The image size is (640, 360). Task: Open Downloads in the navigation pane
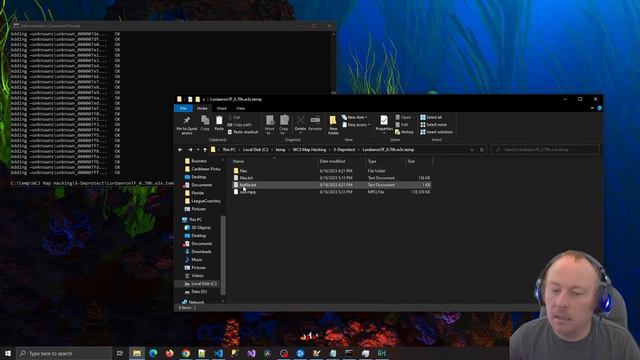[x=198, y=252]
